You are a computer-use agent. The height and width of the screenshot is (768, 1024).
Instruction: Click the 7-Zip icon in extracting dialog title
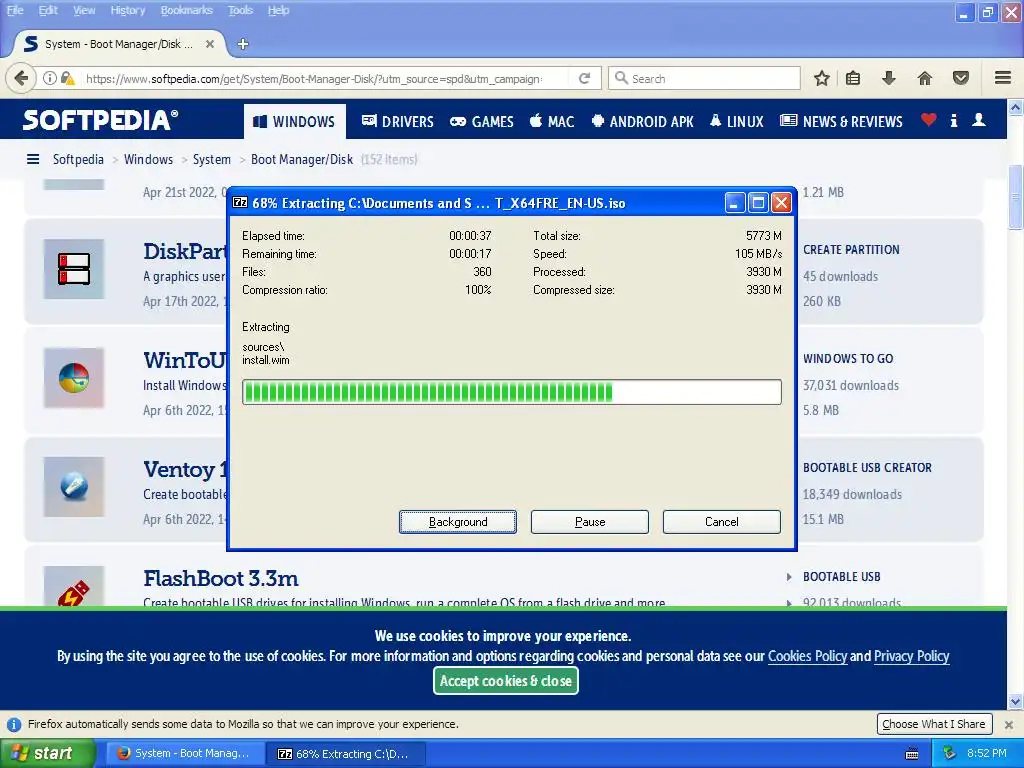[240, 202]
